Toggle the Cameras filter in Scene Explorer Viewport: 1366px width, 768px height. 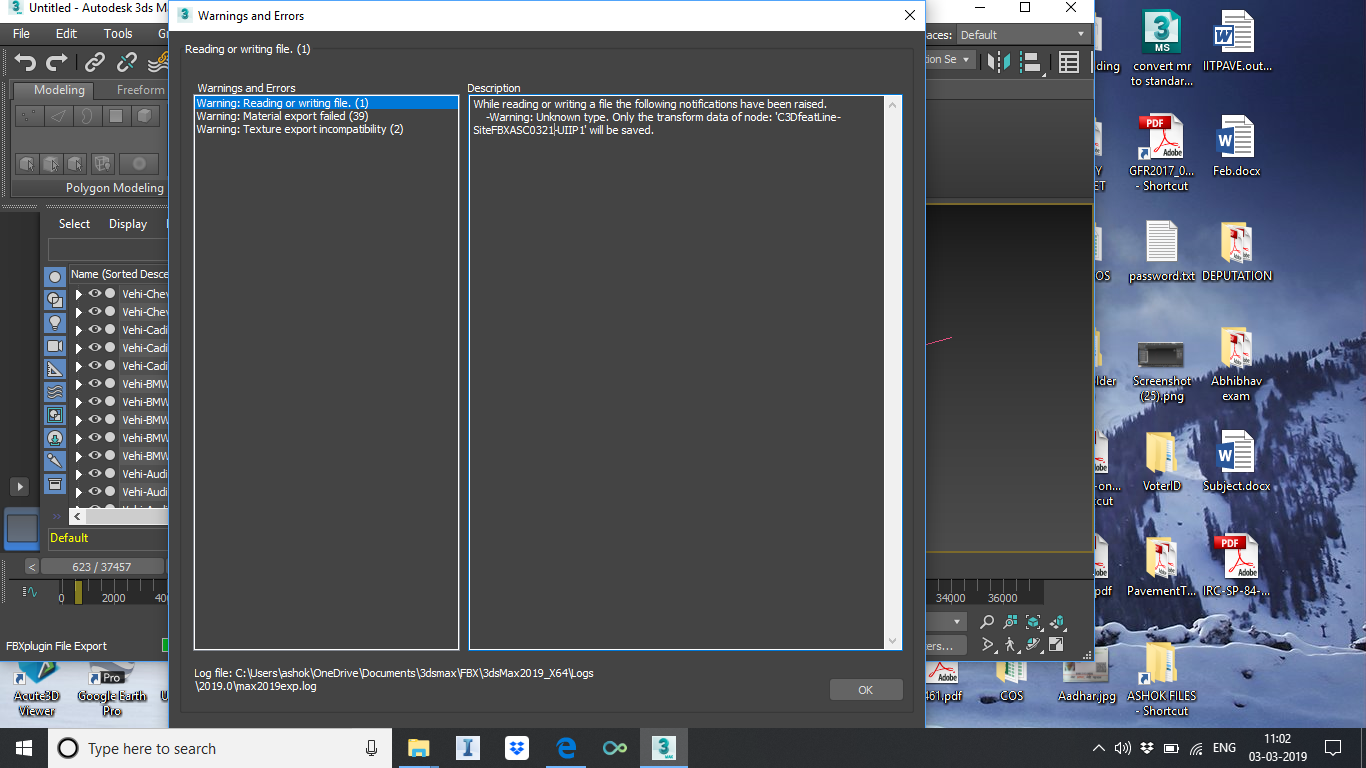[55, 345]
